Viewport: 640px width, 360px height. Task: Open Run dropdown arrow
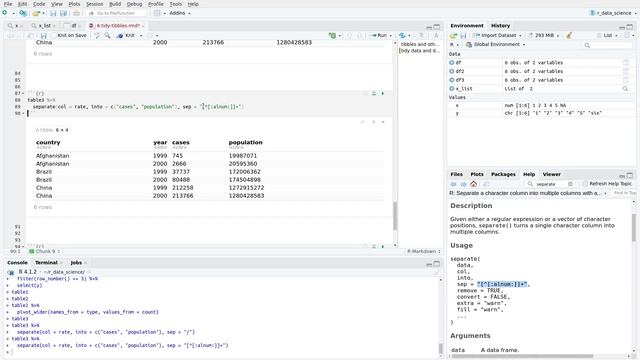[x=390, y=36]
